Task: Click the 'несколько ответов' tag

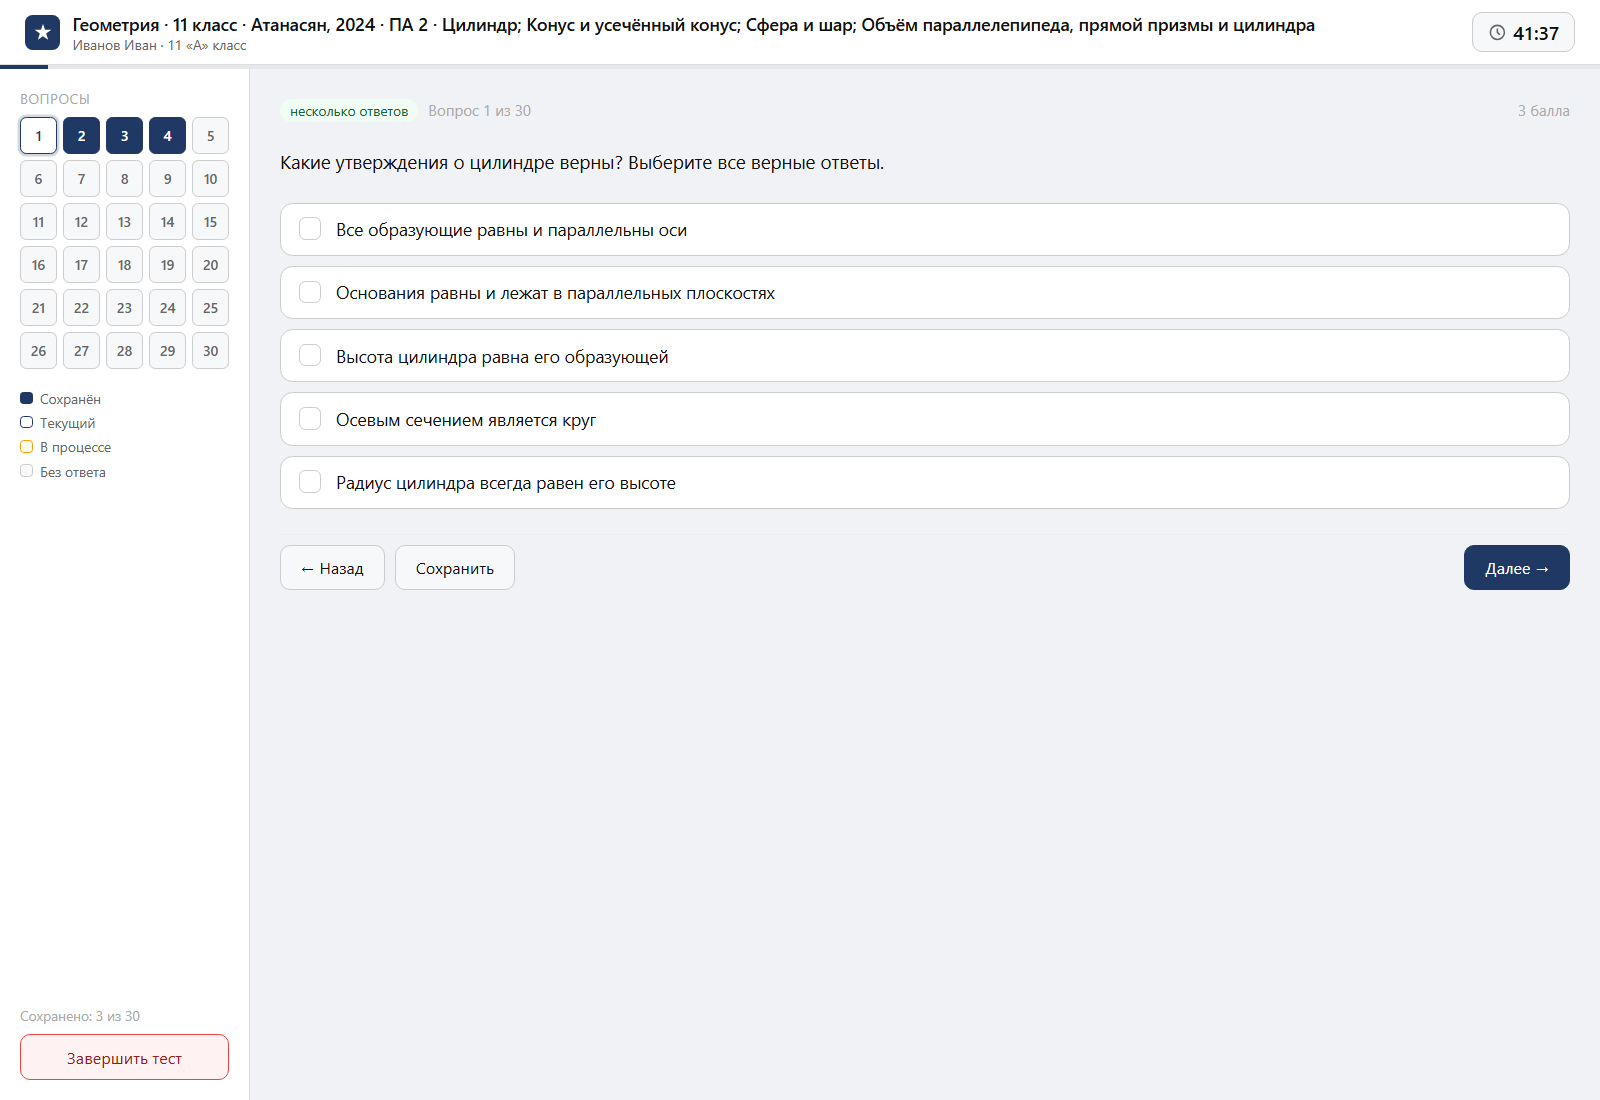Action: point(349,111)
